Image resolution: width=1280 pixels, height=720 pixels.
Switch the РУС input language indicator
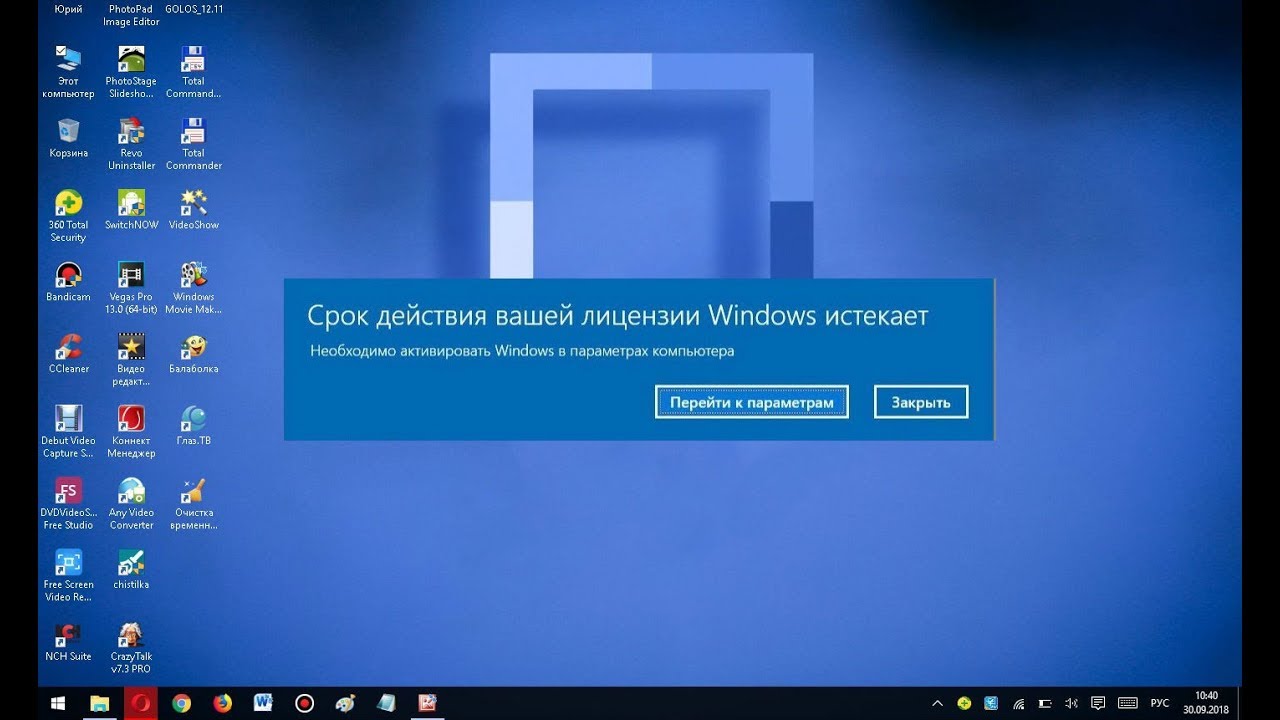pos(1160,703)
